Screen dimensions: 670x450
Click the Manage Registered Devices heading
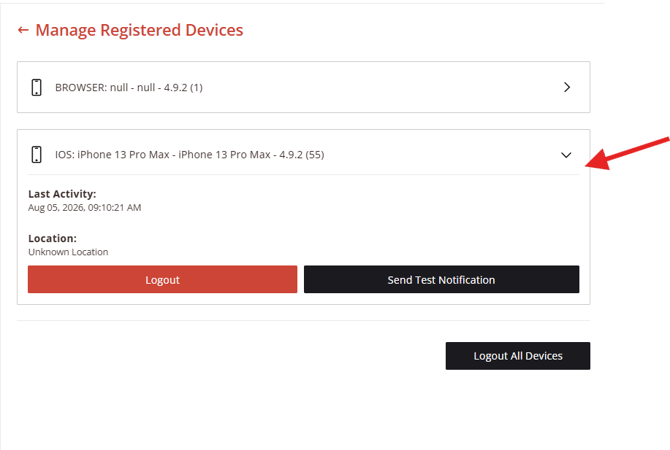pos(139,30)
